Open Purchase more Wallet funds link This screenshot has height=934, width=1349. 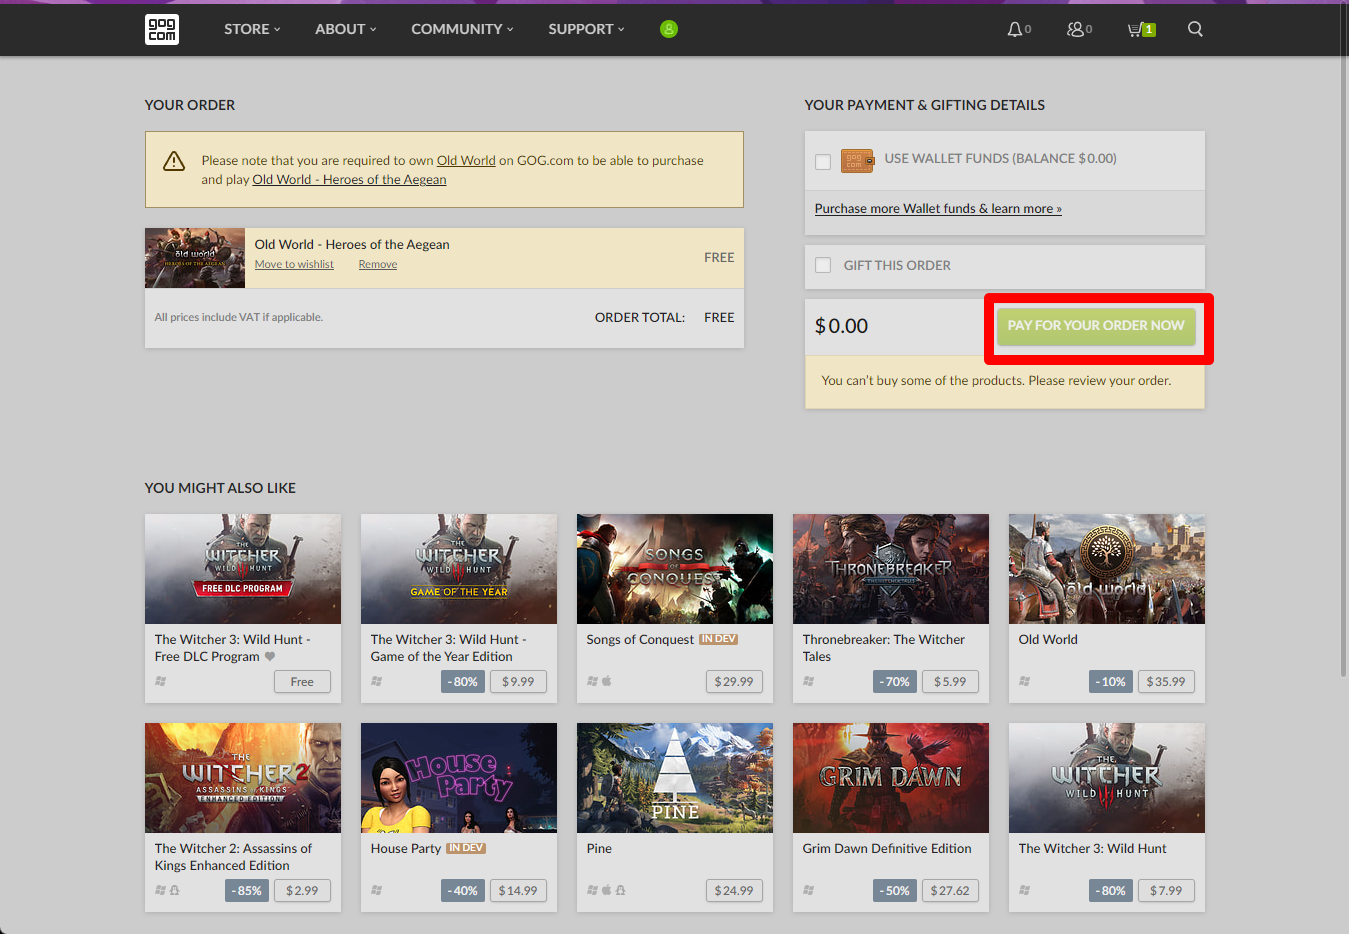click(938, 209)
